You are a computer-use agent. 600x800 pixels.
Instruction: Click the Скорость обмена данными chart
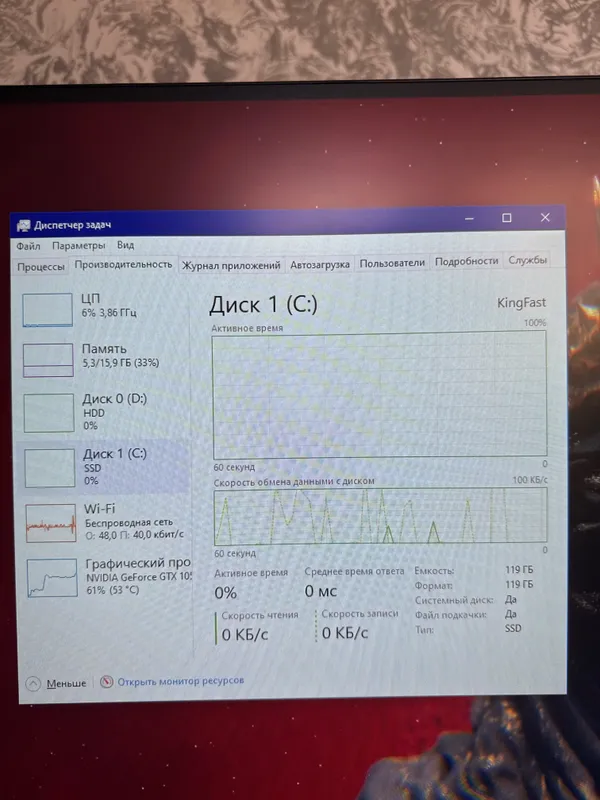point(381,516)
